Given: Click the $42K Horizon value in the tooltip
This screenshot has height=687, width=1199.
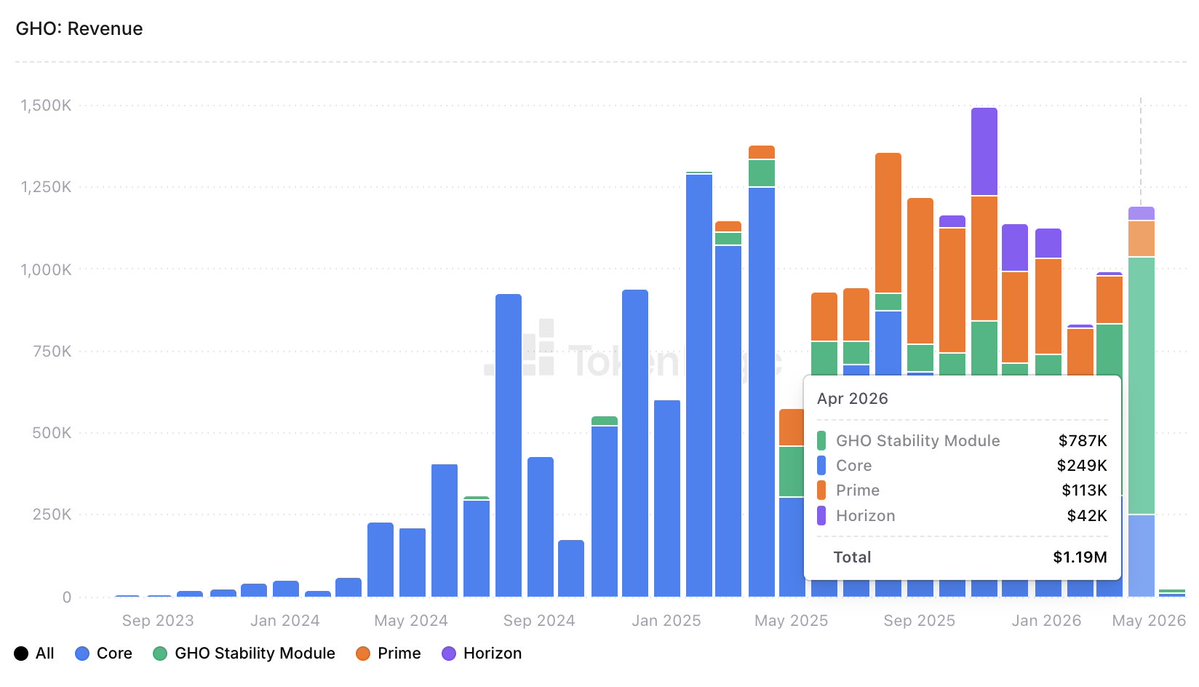Looking at the screenshot, I should pyautogui.click(x=1087, y=516).
